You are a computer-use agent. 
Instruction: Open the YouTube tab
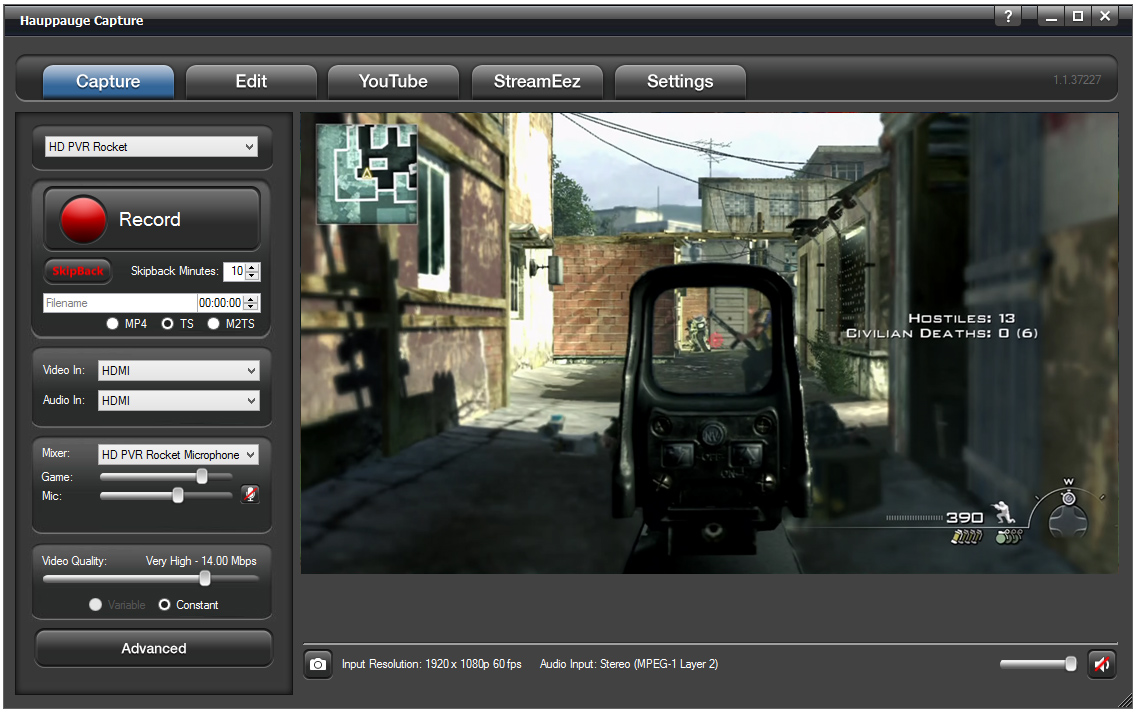tap(393, 81)
